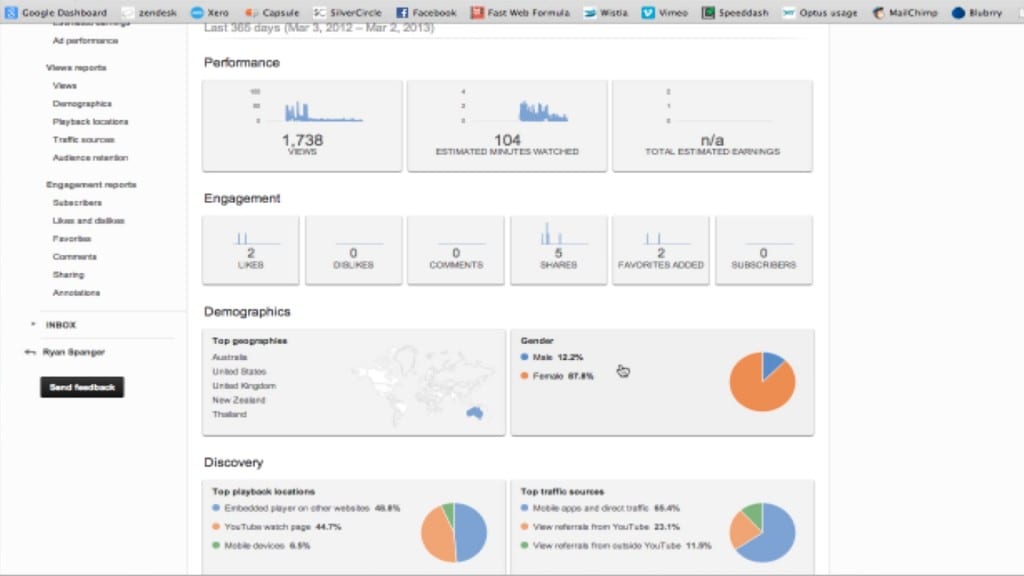This screenshot has height=576, width=1024.
Task: Open the MailChimp bookmark
Action: pos(905,12)
